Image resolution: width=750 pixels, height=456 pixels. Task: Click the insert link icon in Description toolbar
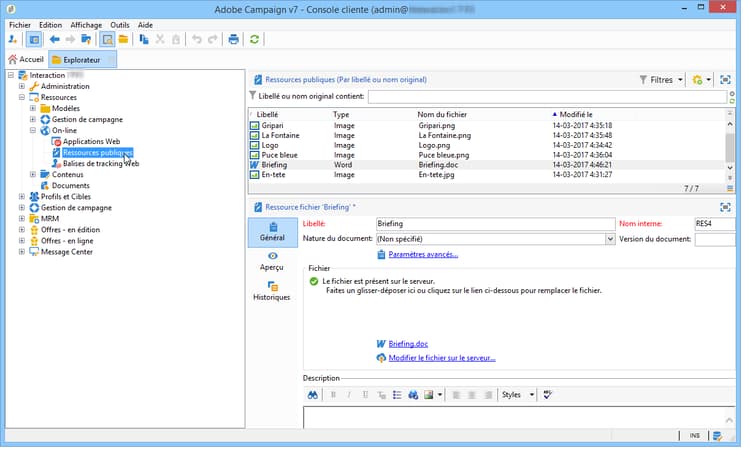(413, 395)
